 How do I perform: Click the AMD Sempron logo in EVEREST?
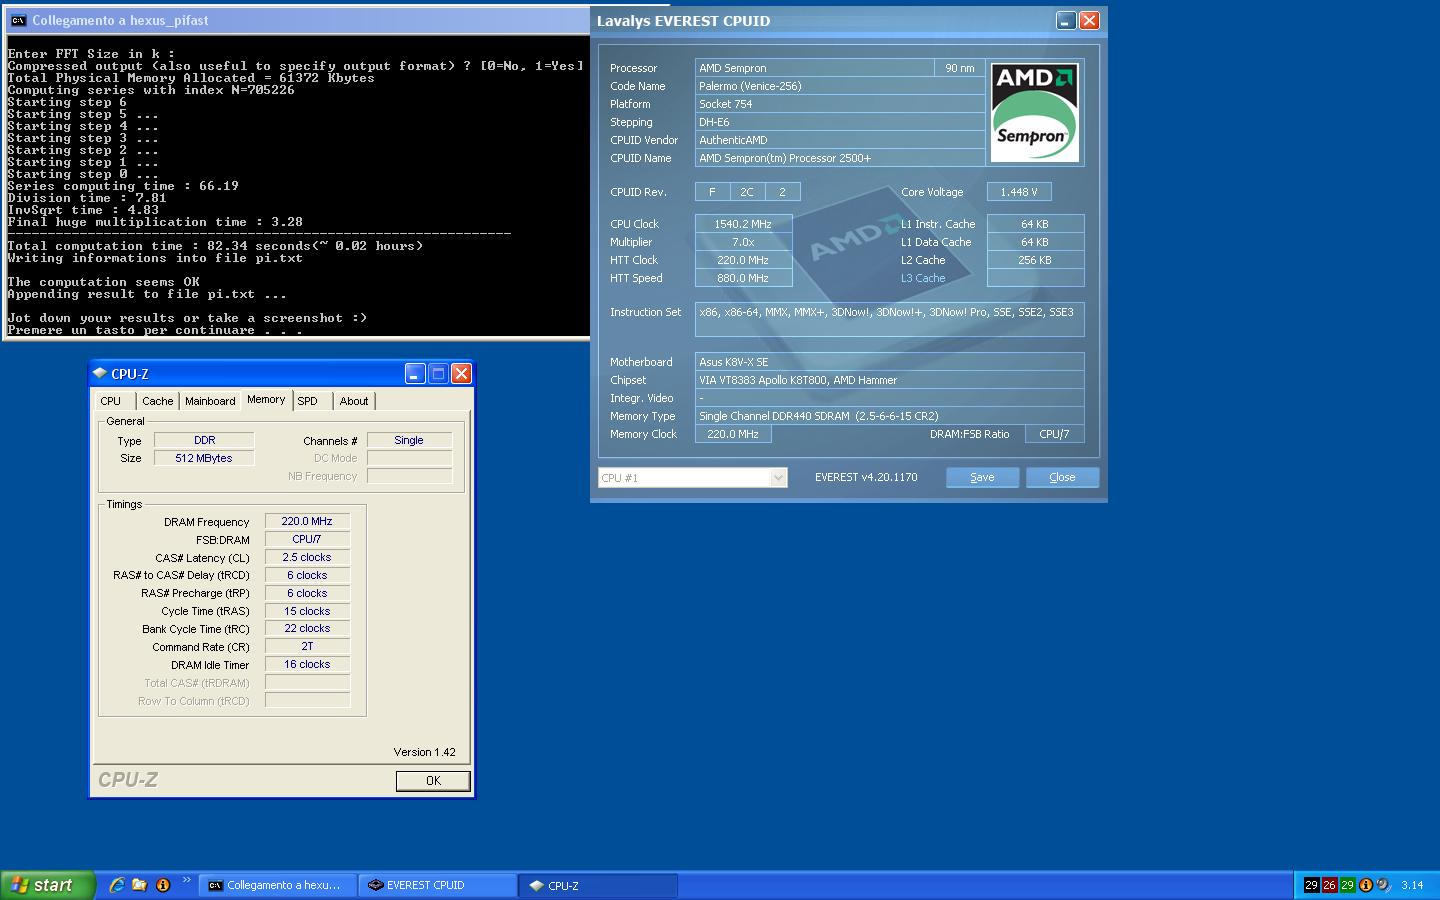click(1034, 112)
